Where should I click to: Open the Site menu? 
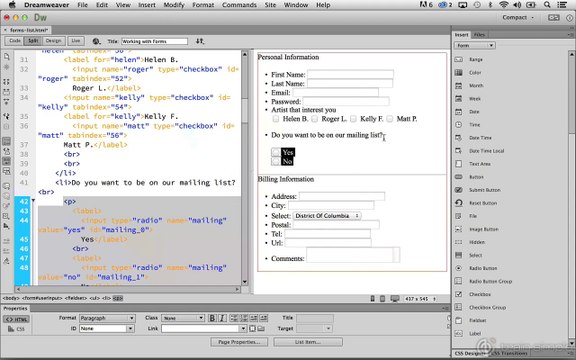click(x=270, y=5)
